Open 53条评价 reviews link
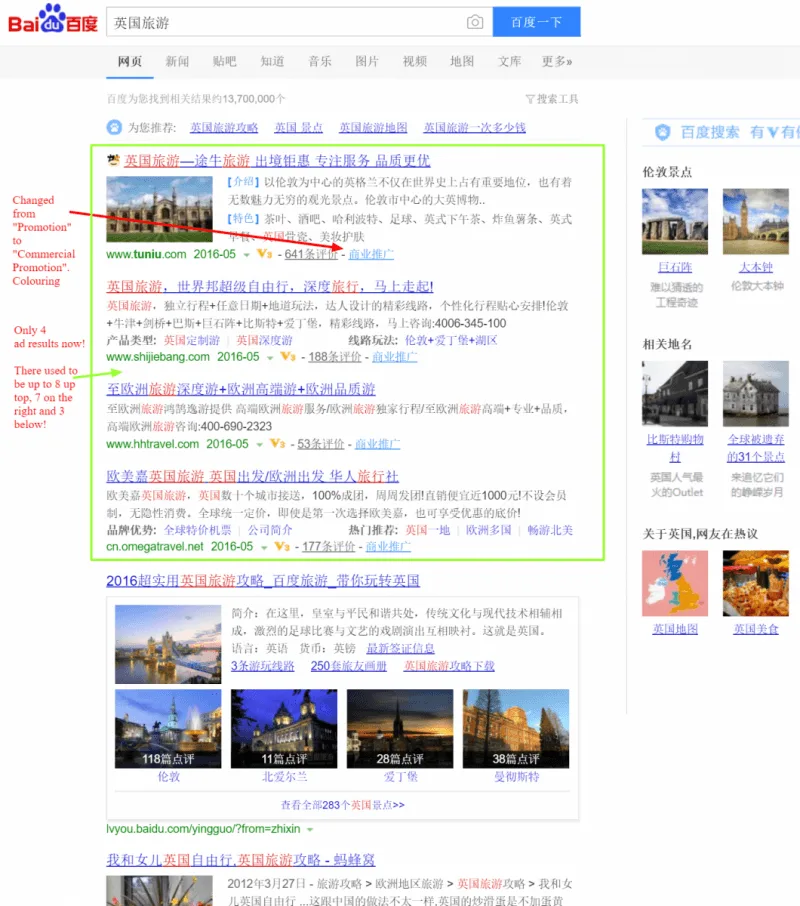Image resolution: width=800 pixels, height=906 pixels. (321, 444)
